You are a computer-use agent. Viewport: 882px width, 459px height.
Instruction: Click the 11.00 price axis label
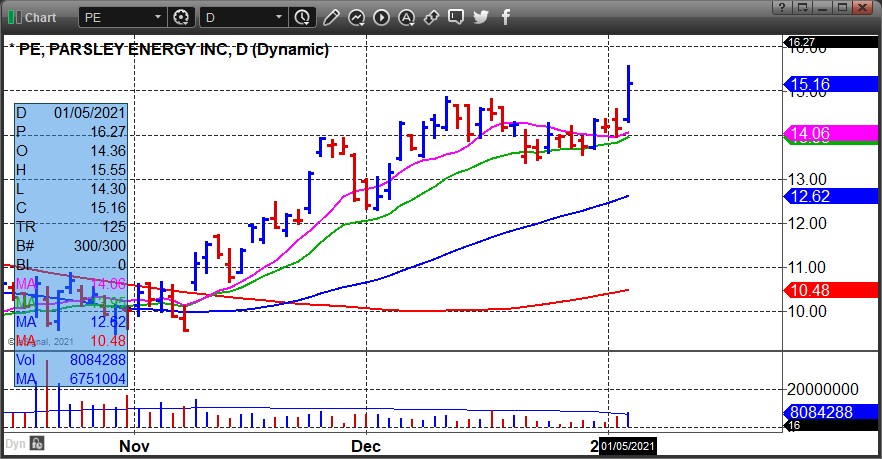pos(807,267)
